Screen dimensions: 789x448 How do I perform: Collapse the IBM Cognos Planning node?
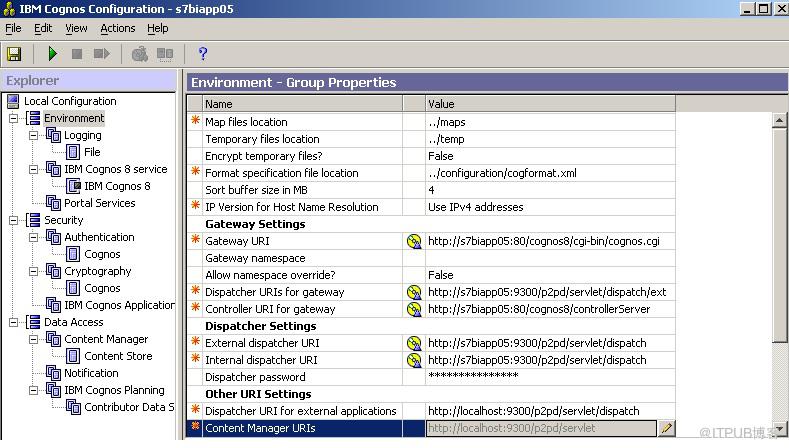[x=33, y=390]
